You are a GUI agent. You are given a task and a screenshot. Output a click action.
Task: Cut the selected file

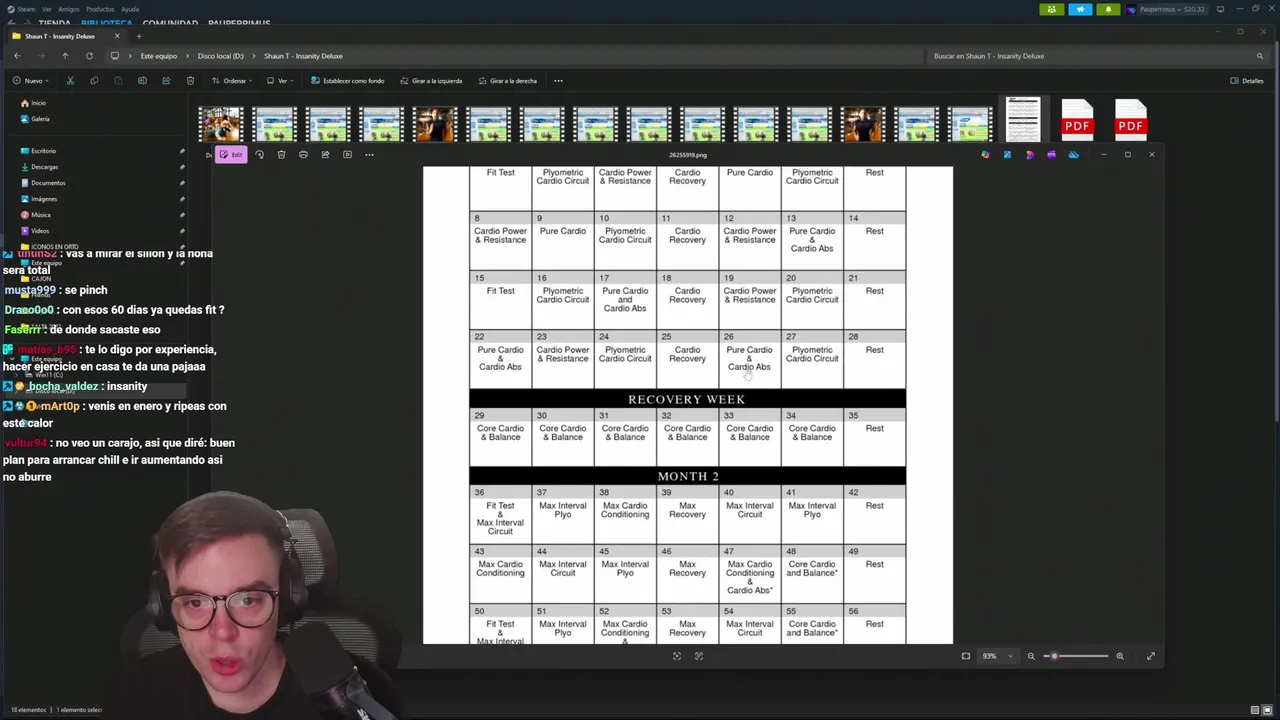click(x=70, y=81)
